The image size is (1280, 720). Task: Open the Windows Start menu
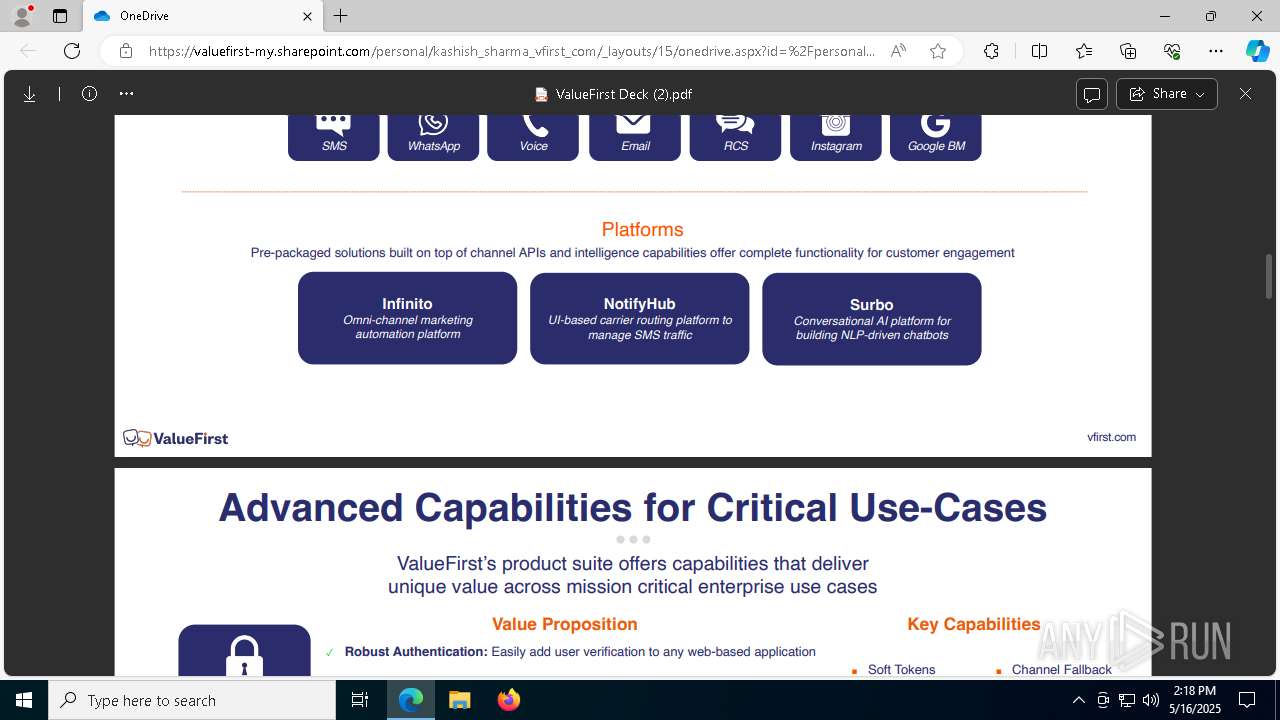pyautogui.click(x=24, y=700)
